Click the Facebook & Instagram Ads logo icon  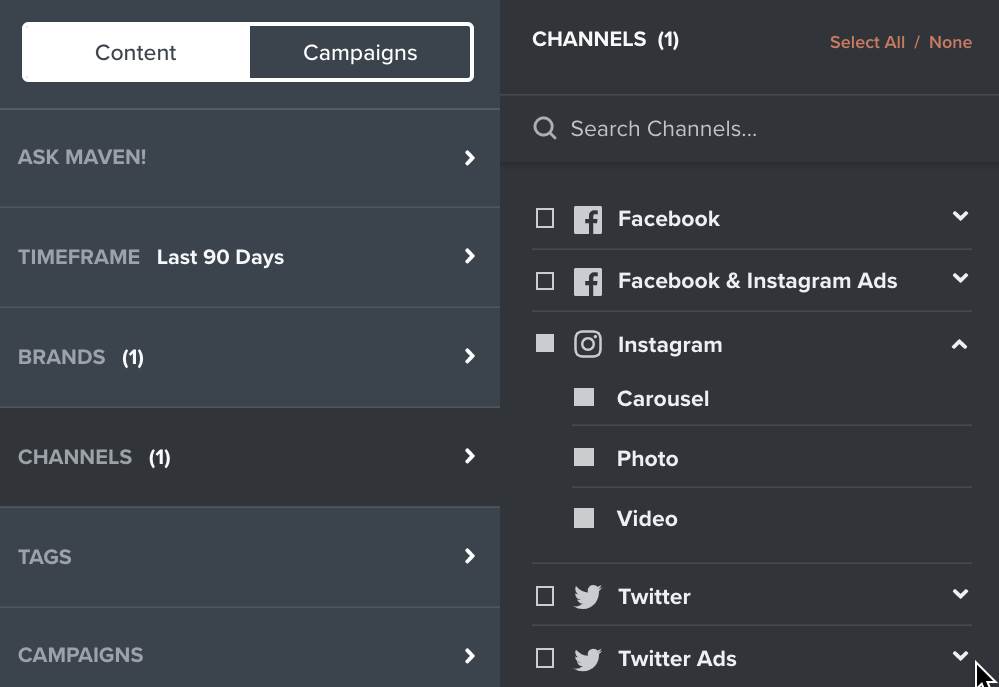587,282
